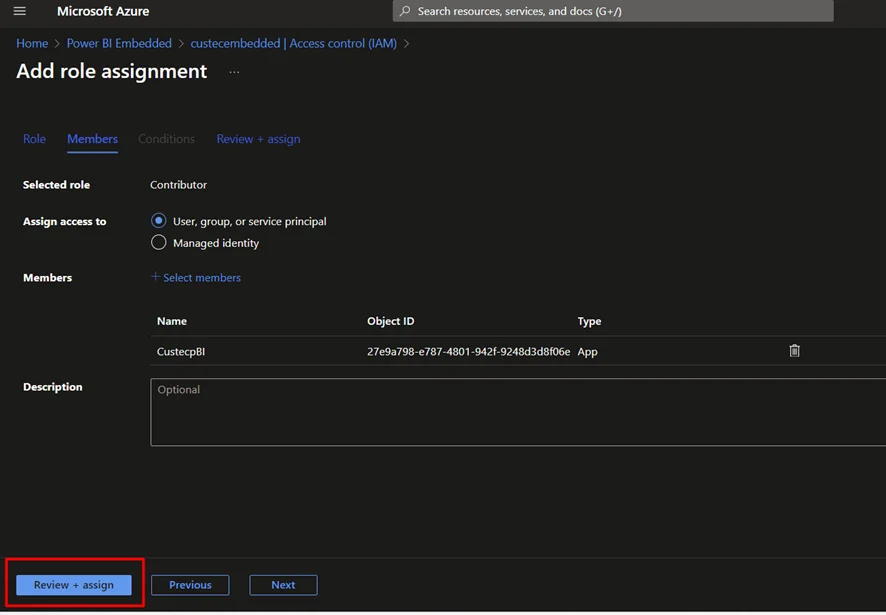Image resolution: width=886 pixels, height=615 pixels.
Task: Click the blue Review + assign button
Action: pyautogui.click(x=74, y=585)
